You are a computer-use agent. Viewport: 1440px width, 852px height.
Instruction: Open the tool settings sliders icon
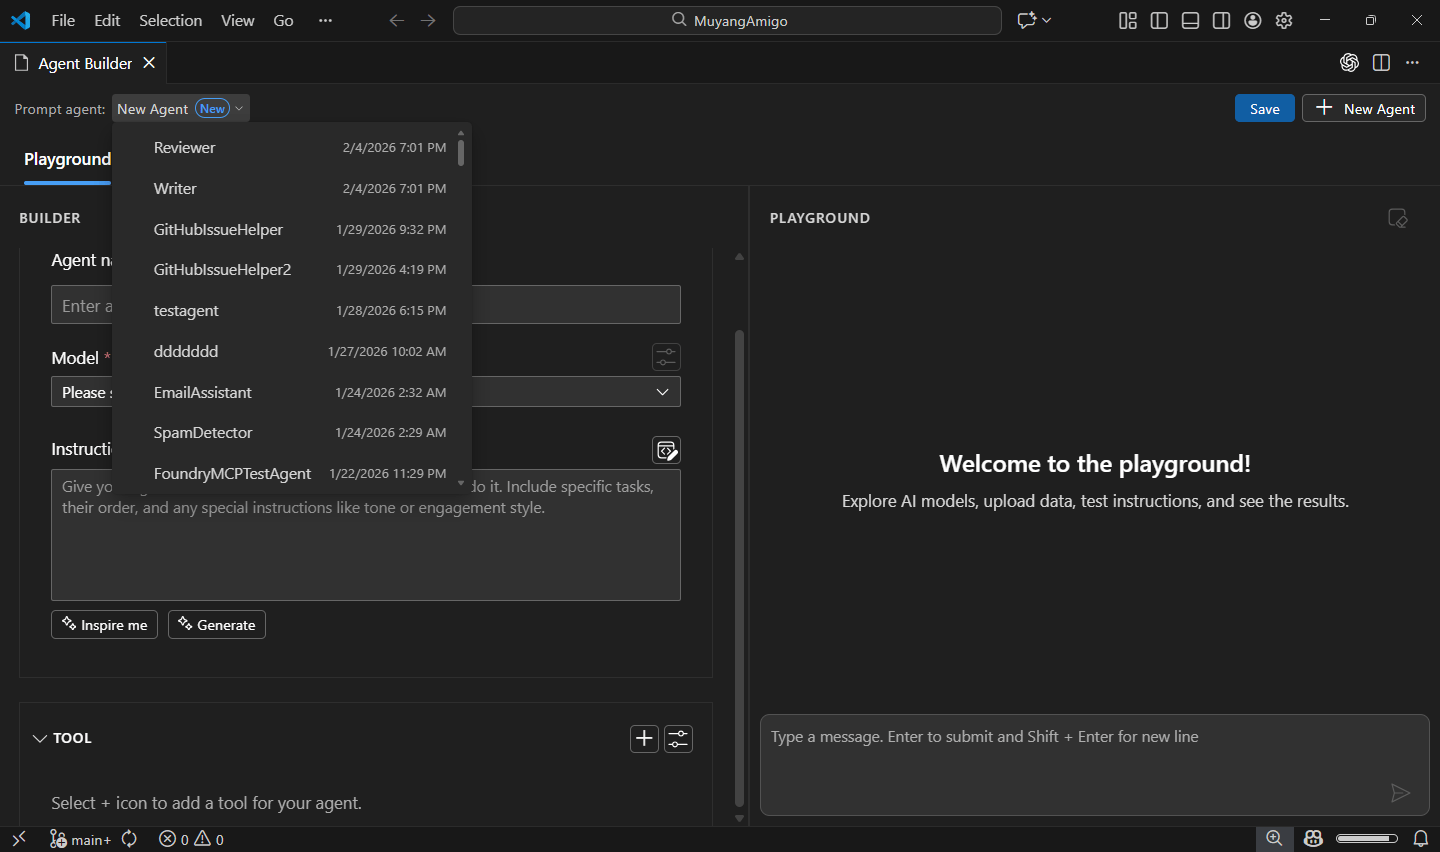pos(678,738)
